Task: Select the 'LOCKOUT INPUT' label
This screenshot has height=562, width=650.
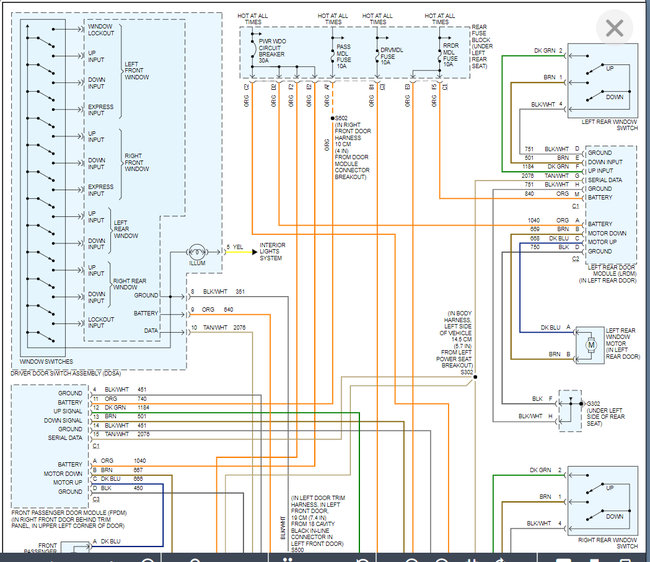Action: point(101,322)
